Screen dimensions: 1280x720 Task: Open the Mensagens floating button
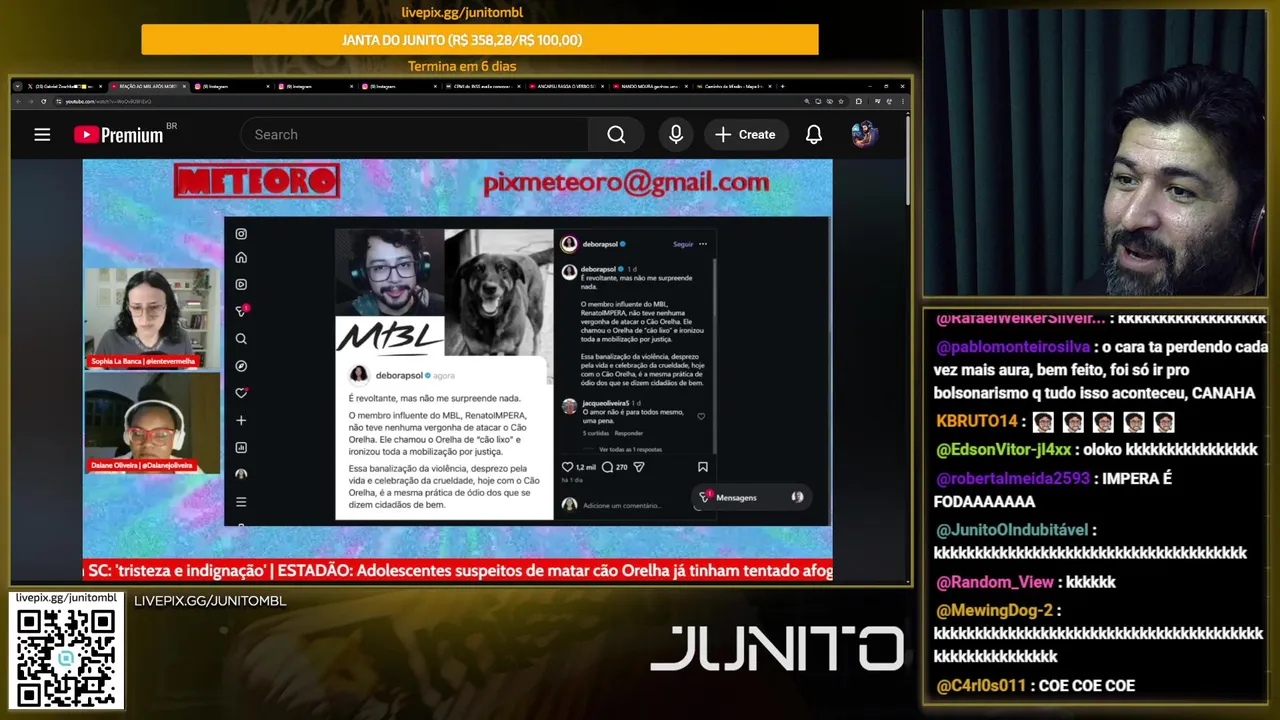pos(752,497)
